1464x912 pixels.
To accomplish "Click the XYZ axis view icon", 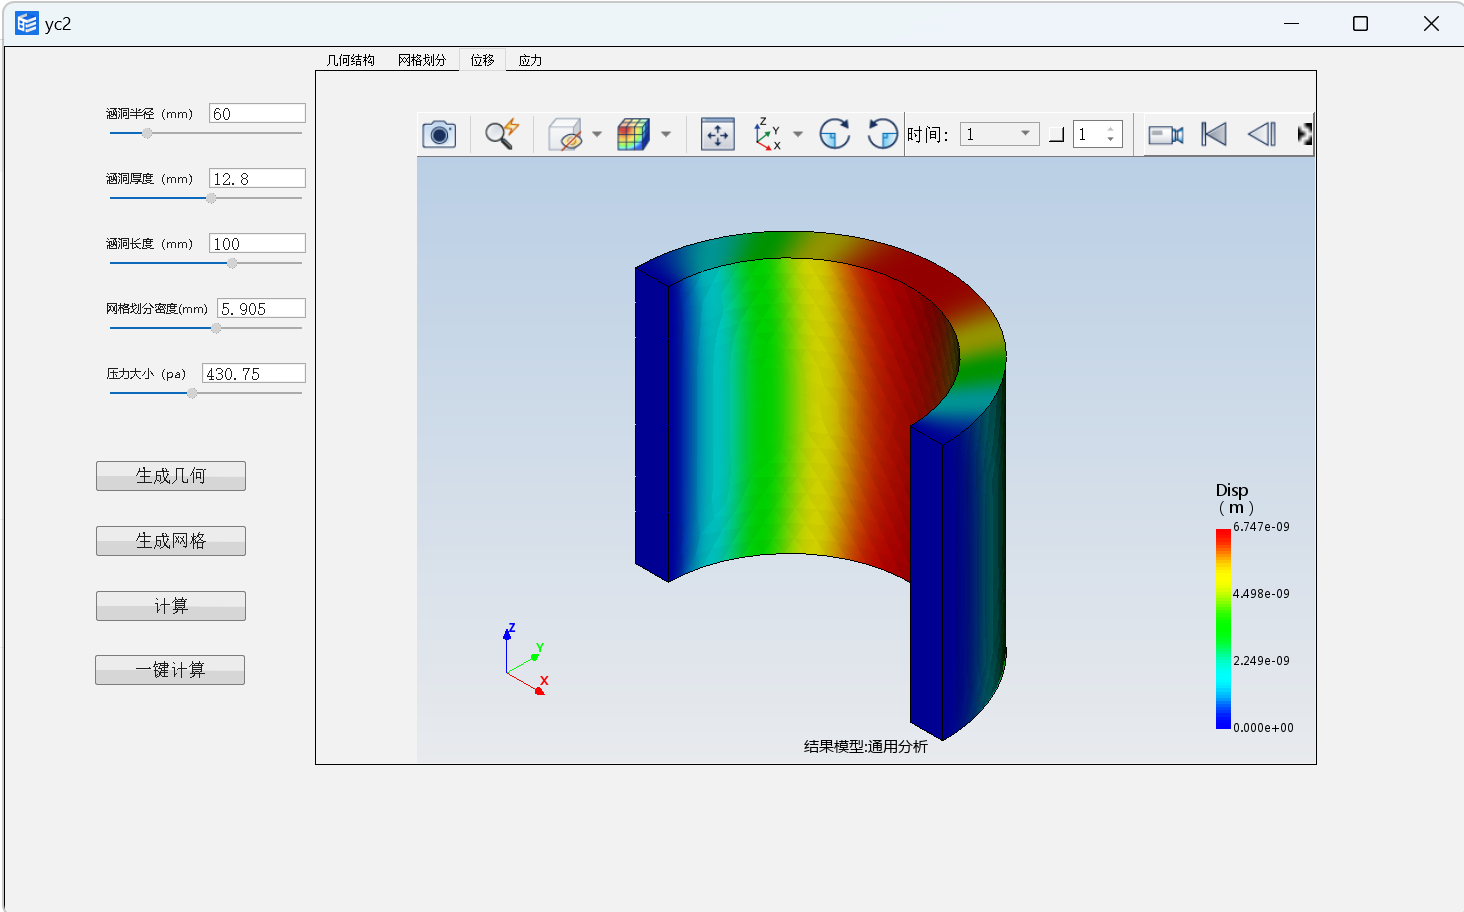I will coord(767,134).
